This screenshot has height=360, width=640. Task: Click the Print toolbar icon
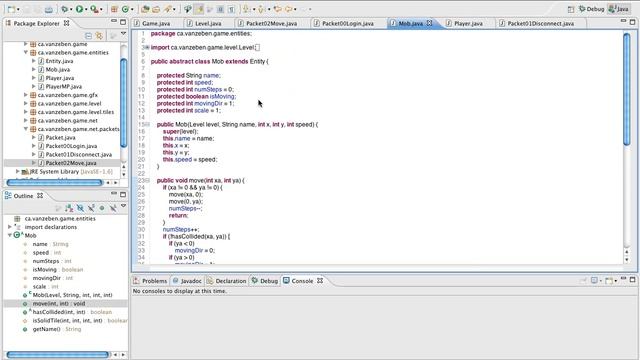point(49,9)
